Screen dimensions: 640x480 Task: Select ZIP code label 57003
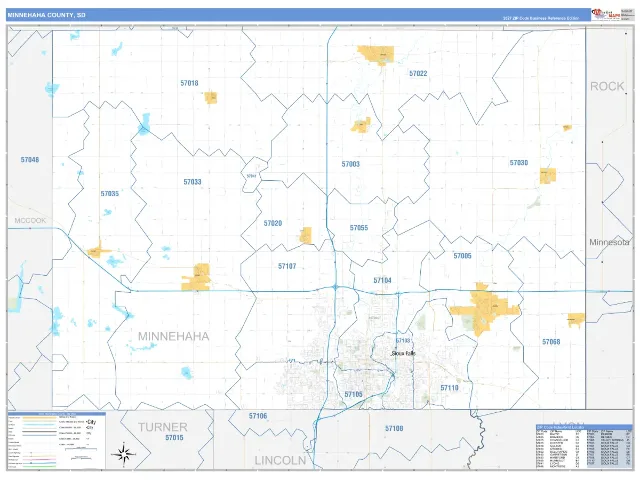click(x=351, y=164)
